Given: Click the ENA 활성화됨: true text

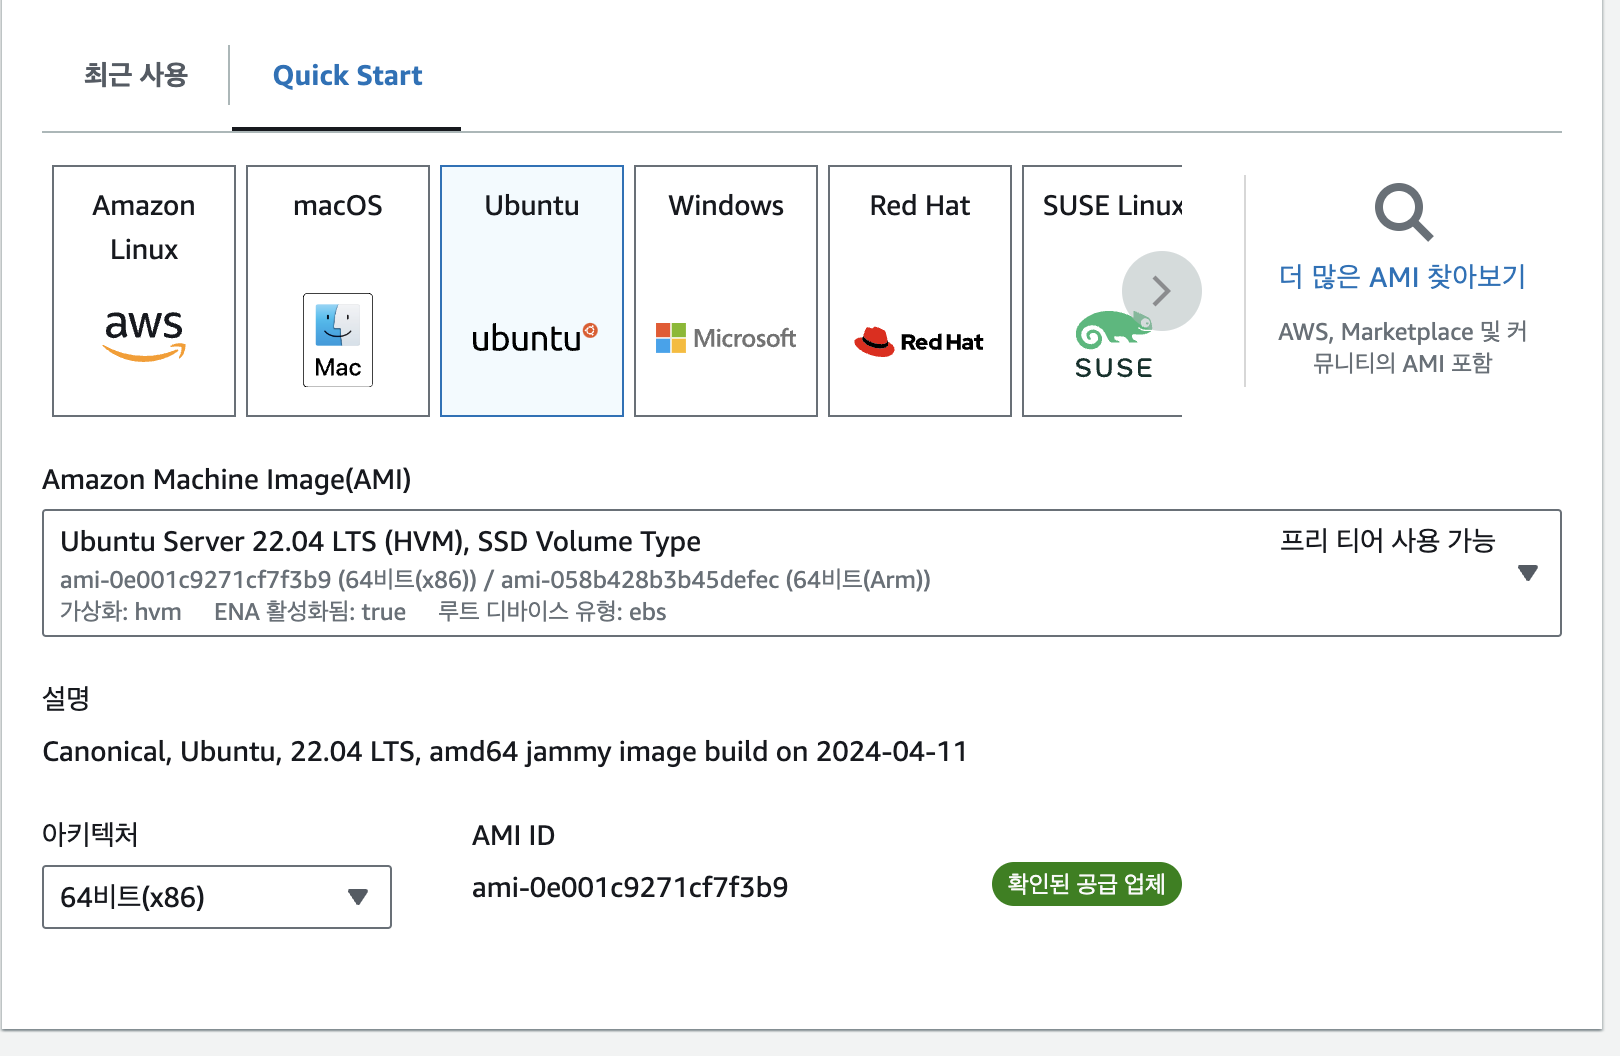Looking at the screenshot, I should tap(310, 612).
